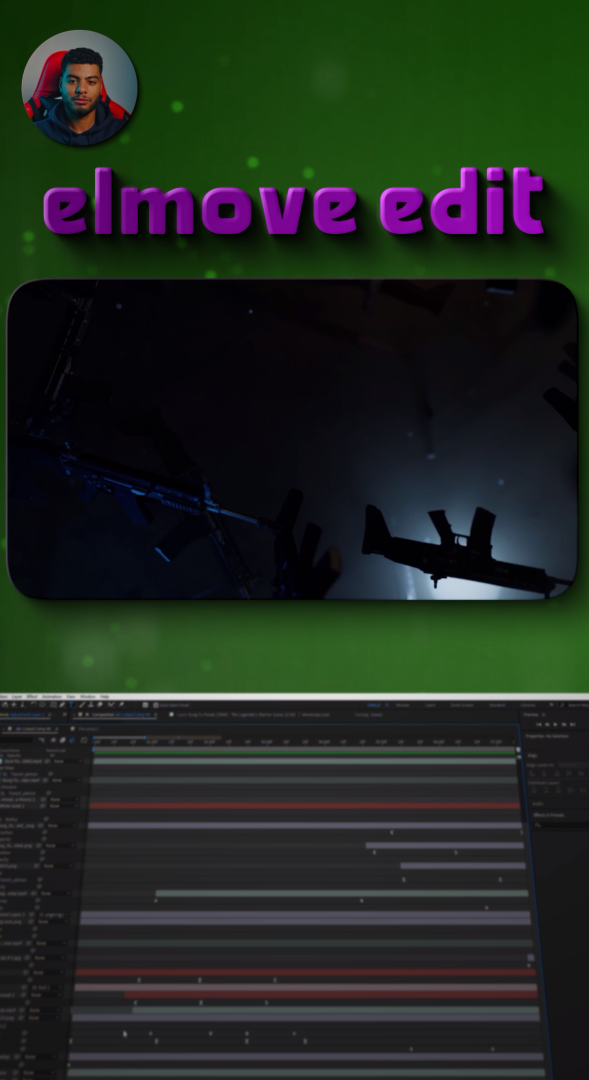Screen dimensions: 589x1080
Task: Toggle Auto-Open Panels checkbox
Action: [x=156, y=705]
